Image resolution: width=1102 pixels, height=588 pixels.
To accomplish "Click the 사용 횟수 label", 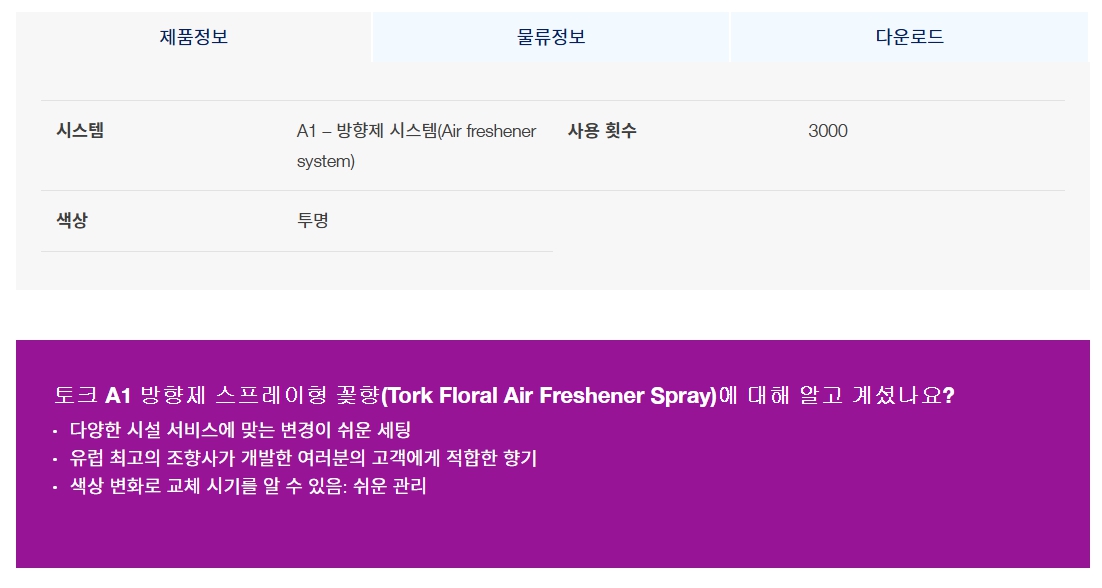I will pos(602,131).
